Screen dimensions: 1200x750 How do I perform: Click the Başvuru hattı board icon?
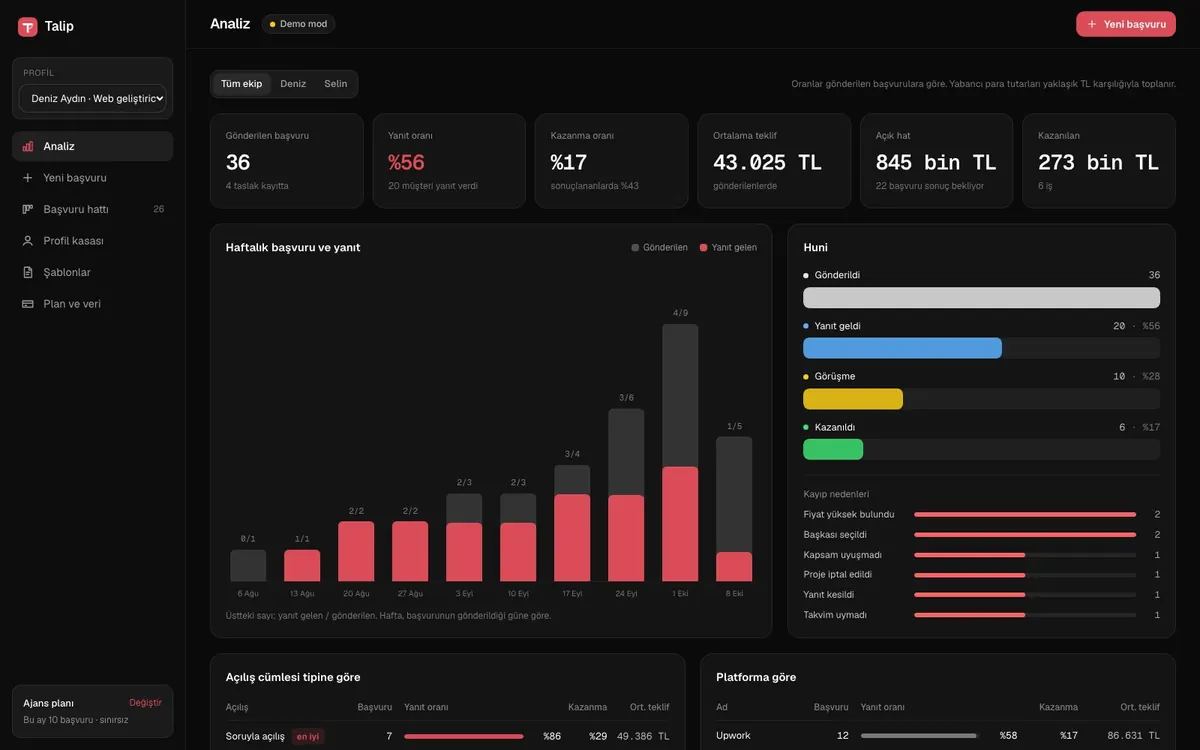point(28,209)
